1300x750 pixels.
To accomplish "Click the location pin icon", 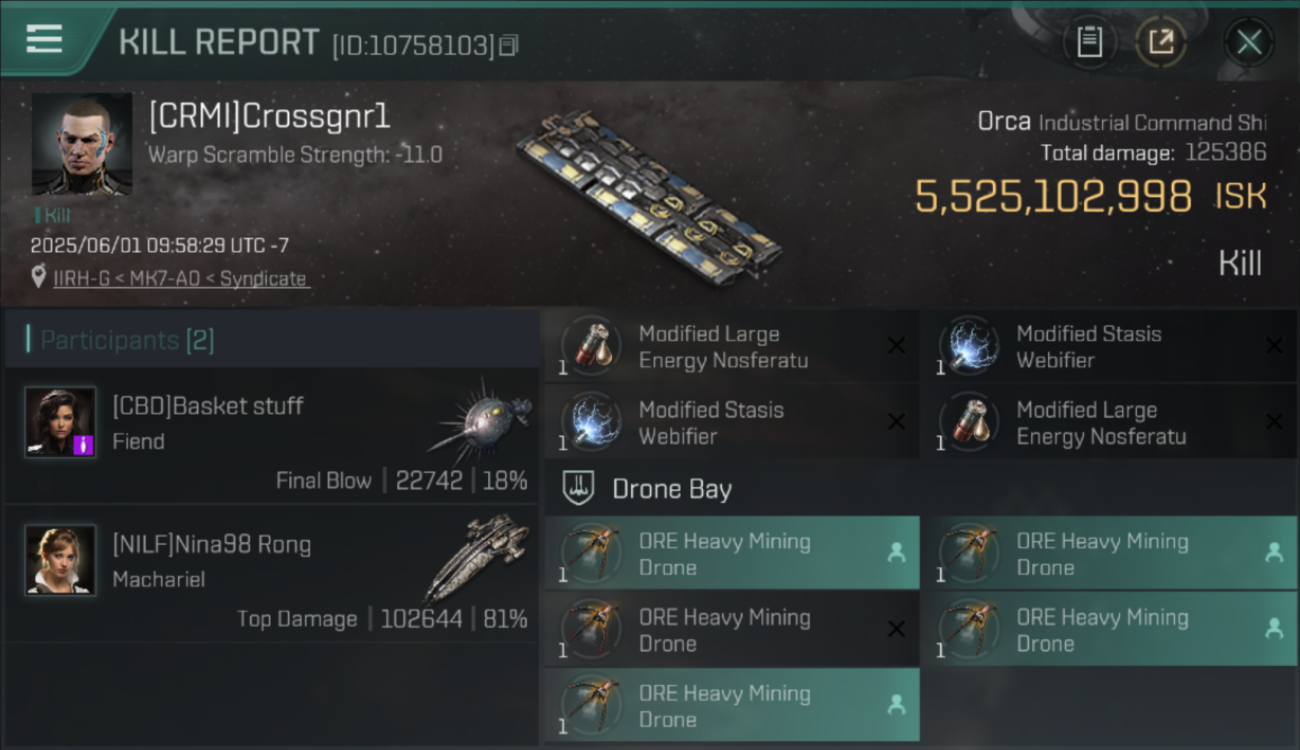I will click(39, 277).
